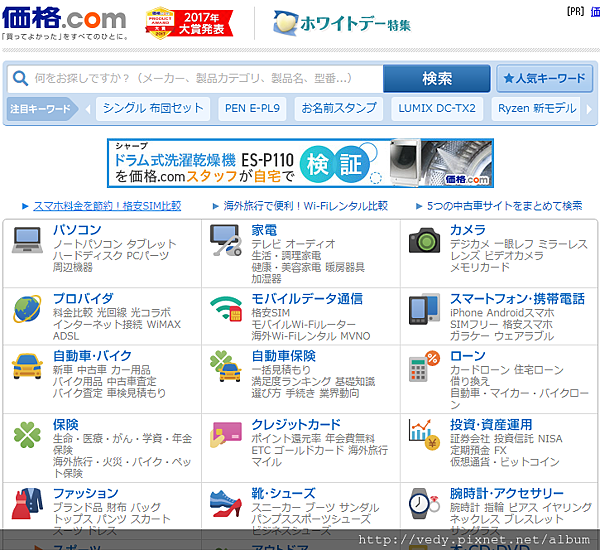Image resolution: width=600 pixels, height=550 pixels.
Task: Click the タブレット sub-link under パソコン
Action: pos(152,244)
